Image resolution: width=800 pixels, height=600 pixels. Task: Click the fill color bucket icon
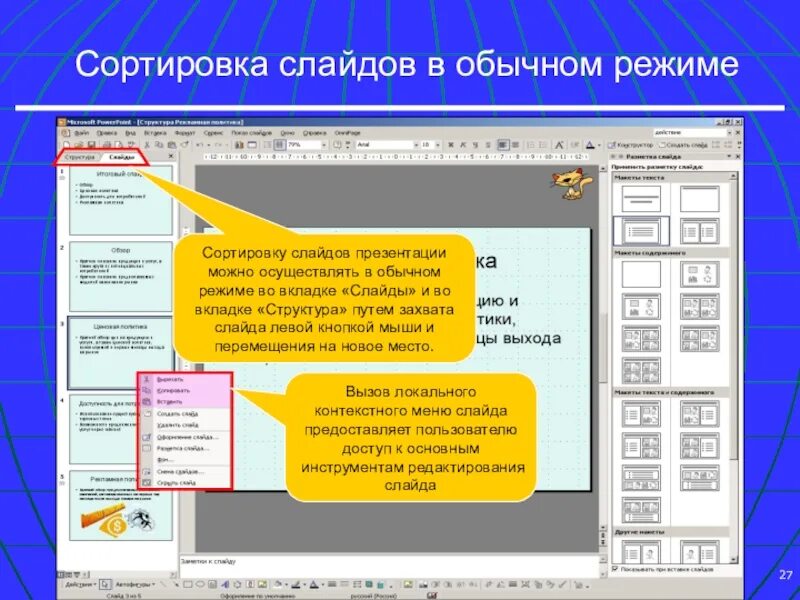[278, 585]
